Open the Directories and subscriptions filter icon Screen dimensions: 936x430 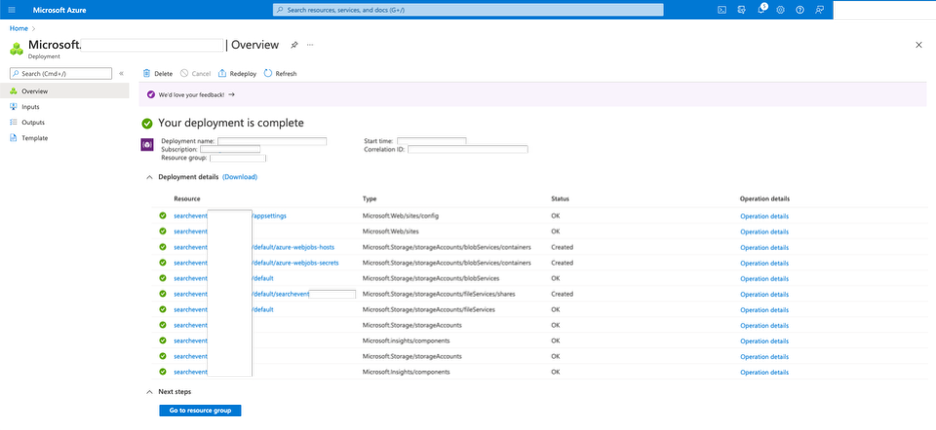coord(741,10)
